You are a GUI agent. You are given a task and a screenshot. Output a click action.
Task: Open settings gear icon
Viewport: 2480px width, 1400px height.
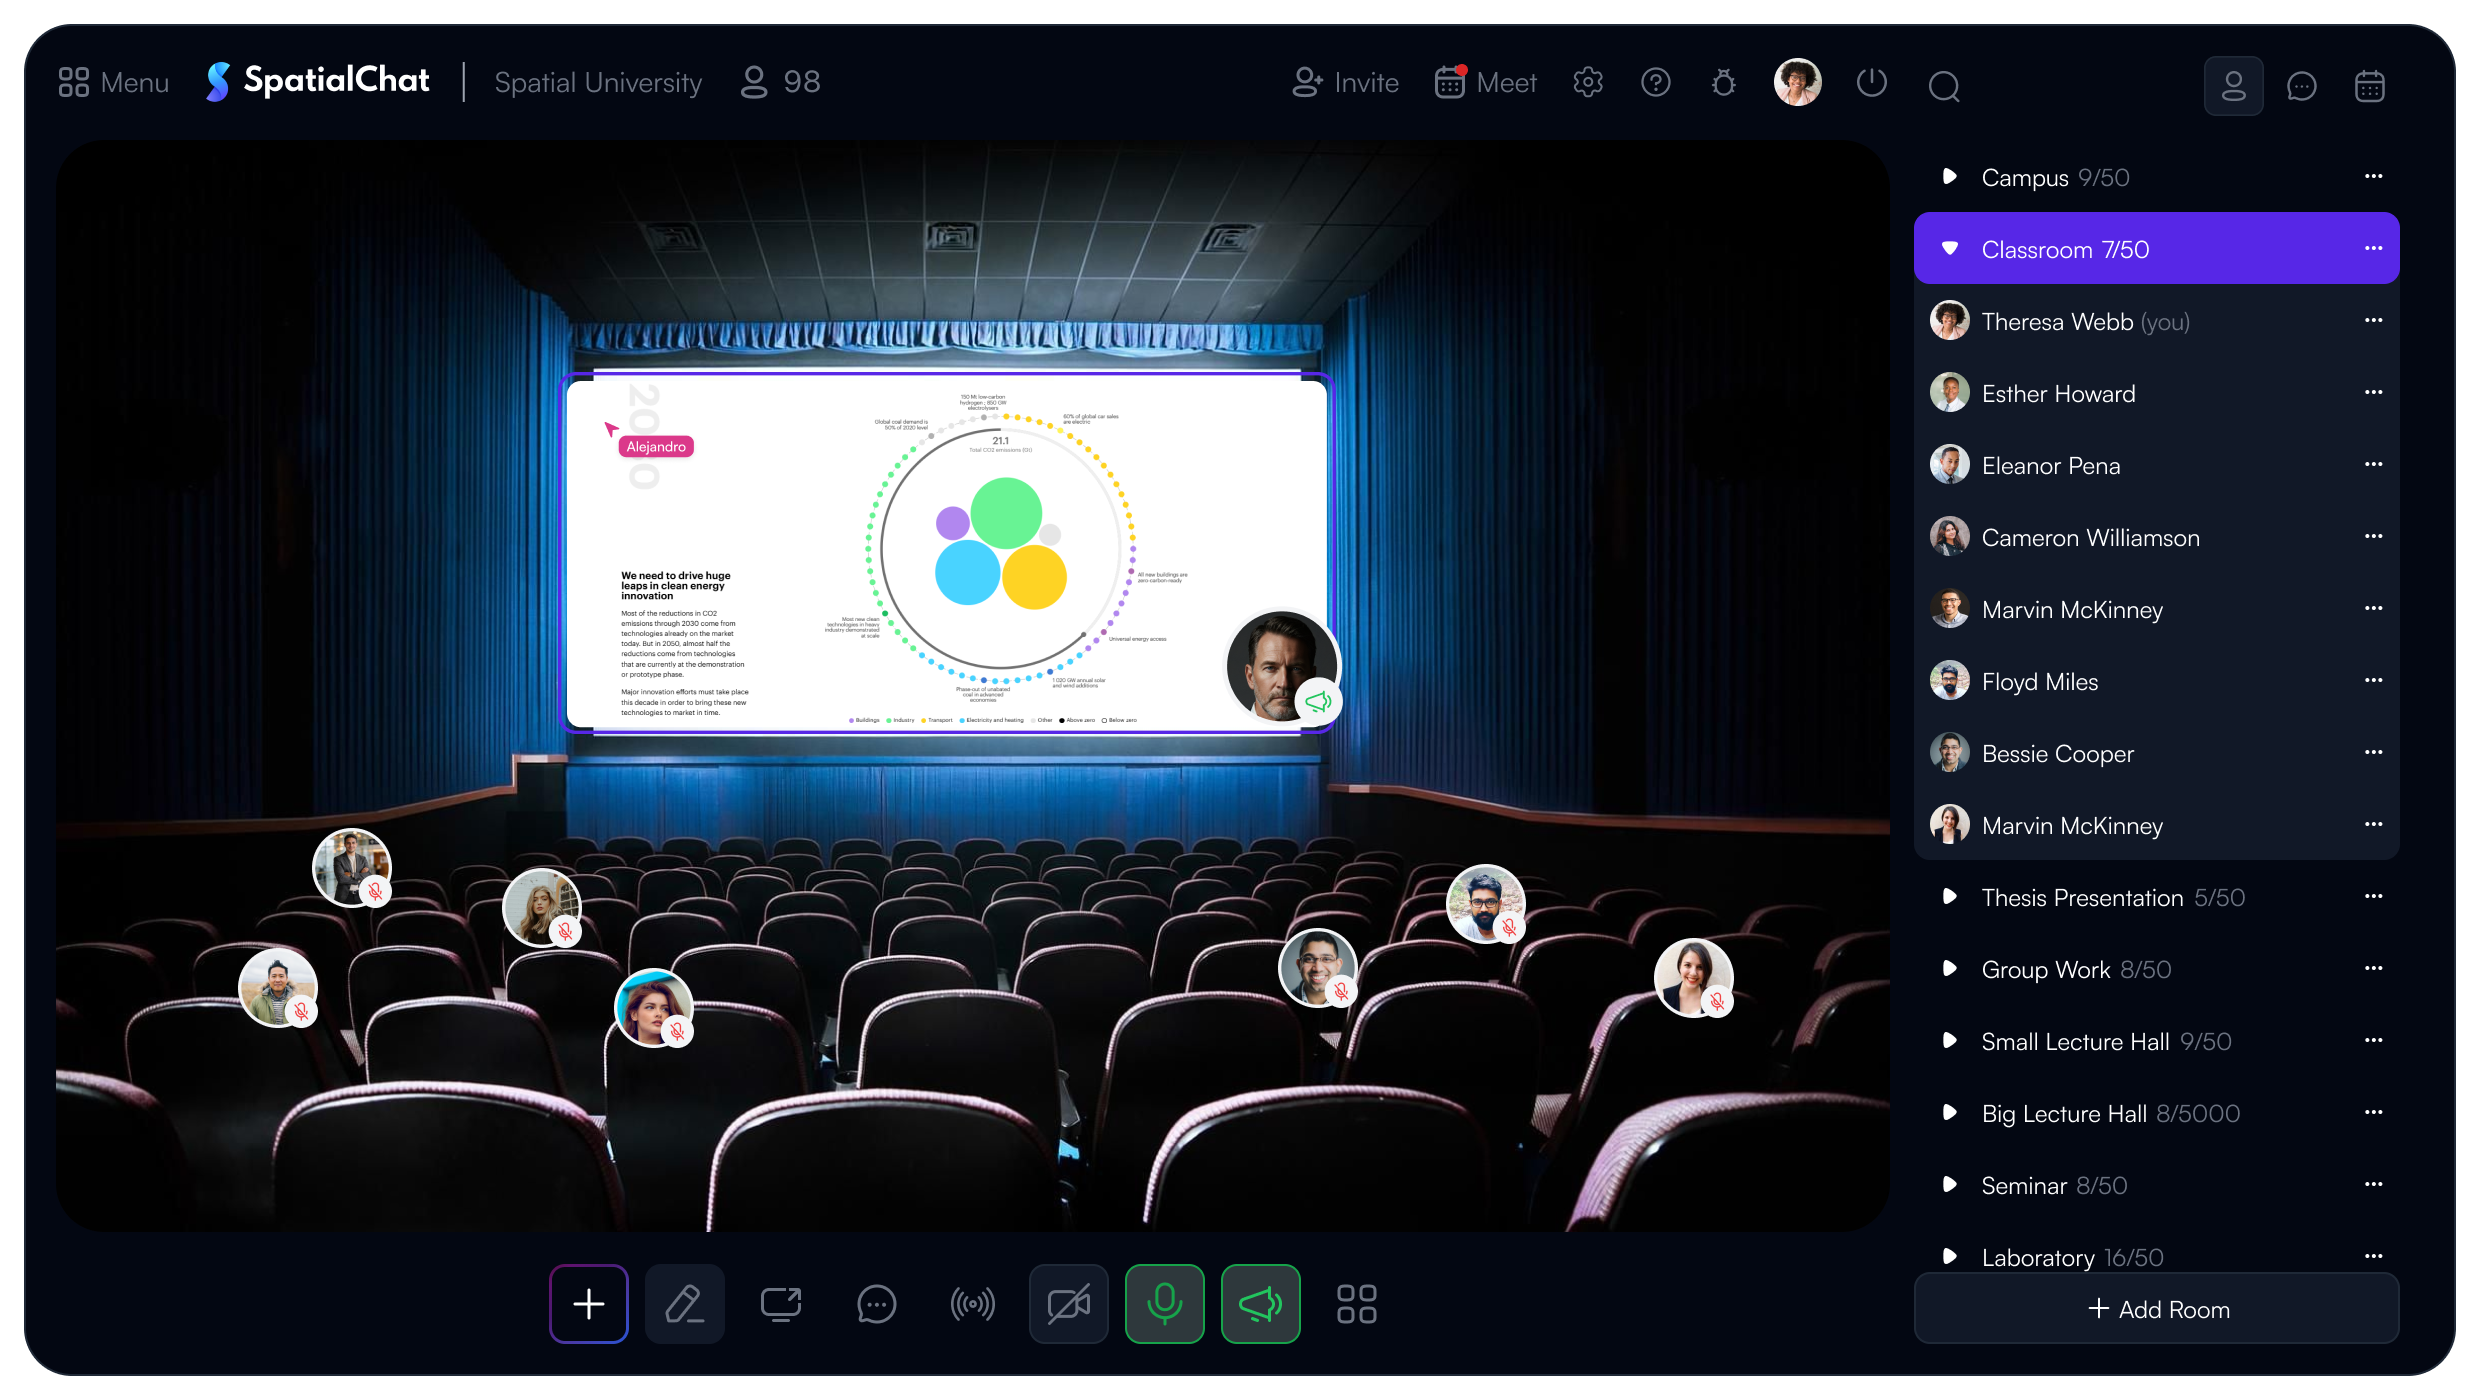[x=1588, y=82]
